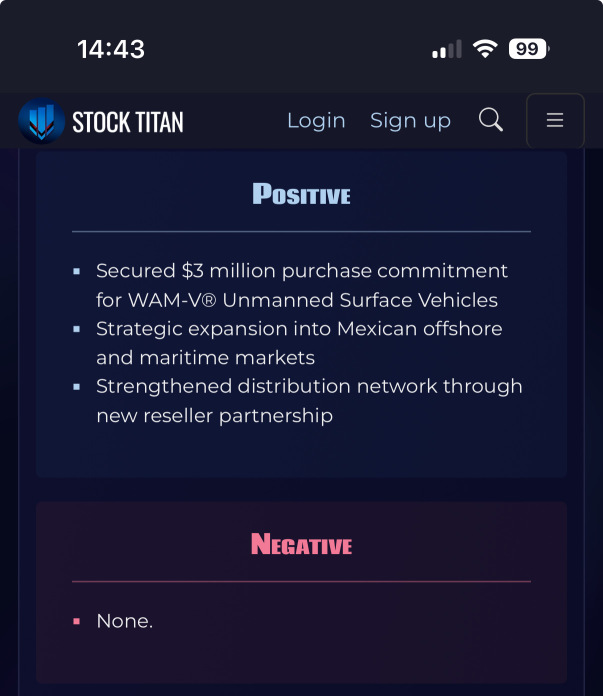The height and width of the screenshot is (696, 603).
Task: Open the Login link
Action: coord(316,121)
